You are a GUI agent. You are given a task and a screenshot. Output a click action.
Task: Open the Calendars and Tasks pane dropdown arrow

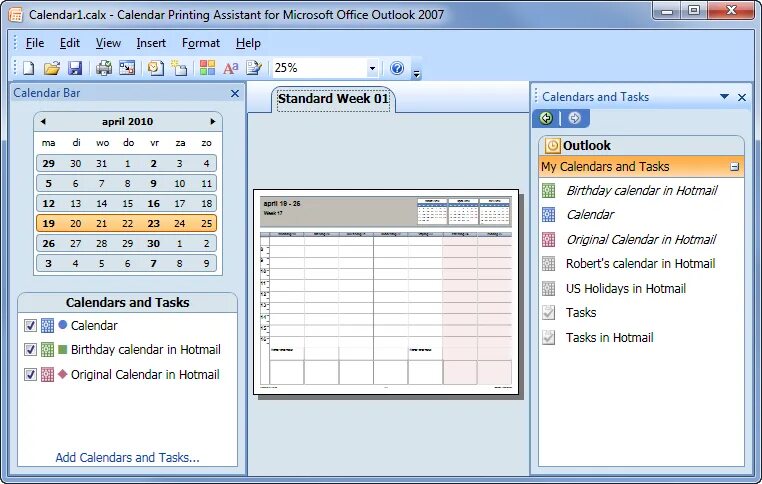pyautogui.click(x=725, y=97)
